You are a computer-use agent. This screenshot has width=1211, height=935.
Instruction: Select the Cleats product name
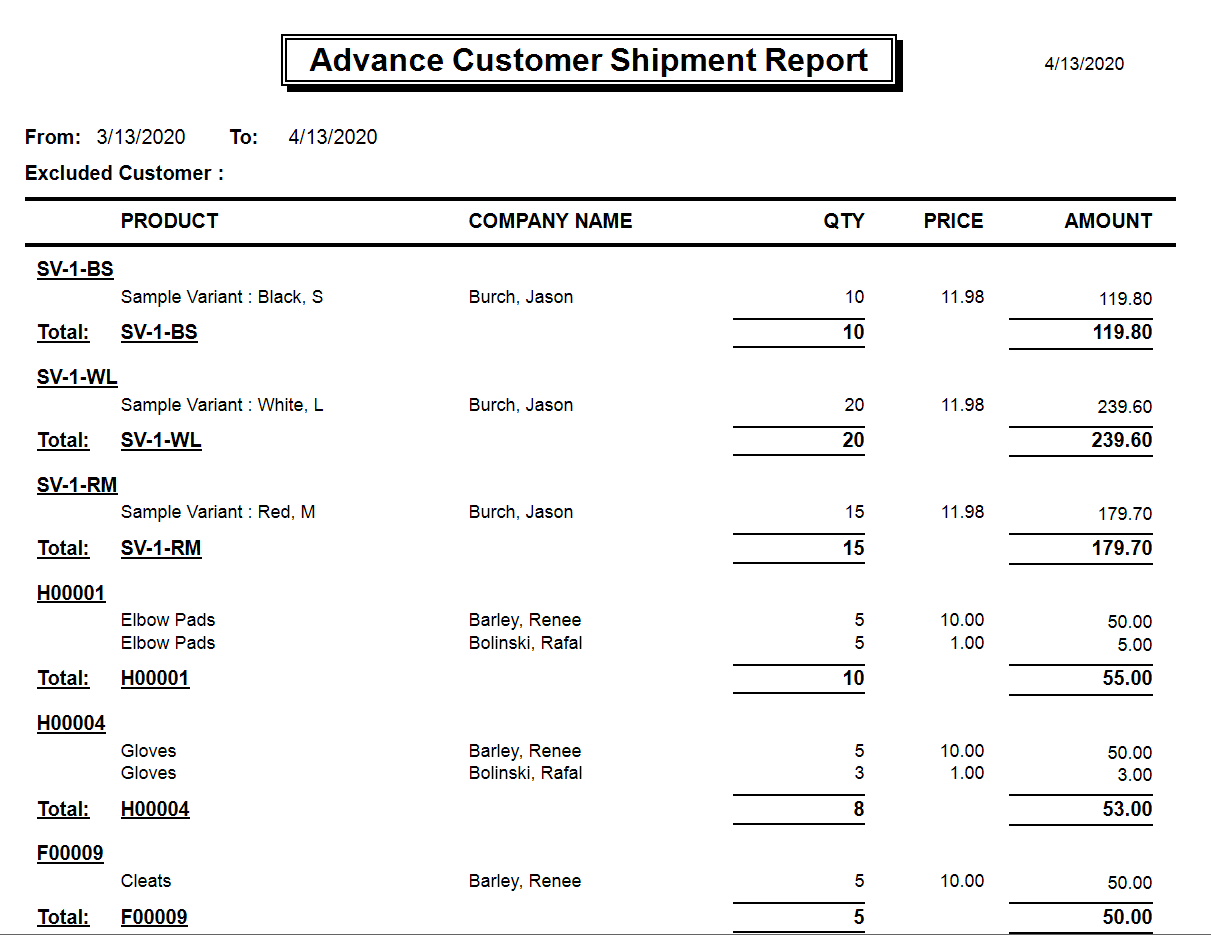[146, 881]
